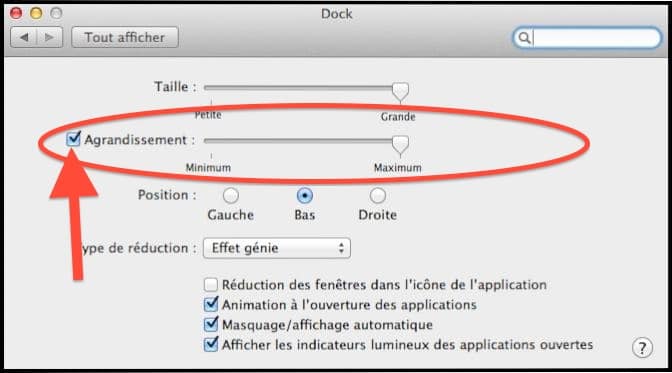Focus the search input field
The width and height of the screenshot is (672, 373).
click(596, 38)
